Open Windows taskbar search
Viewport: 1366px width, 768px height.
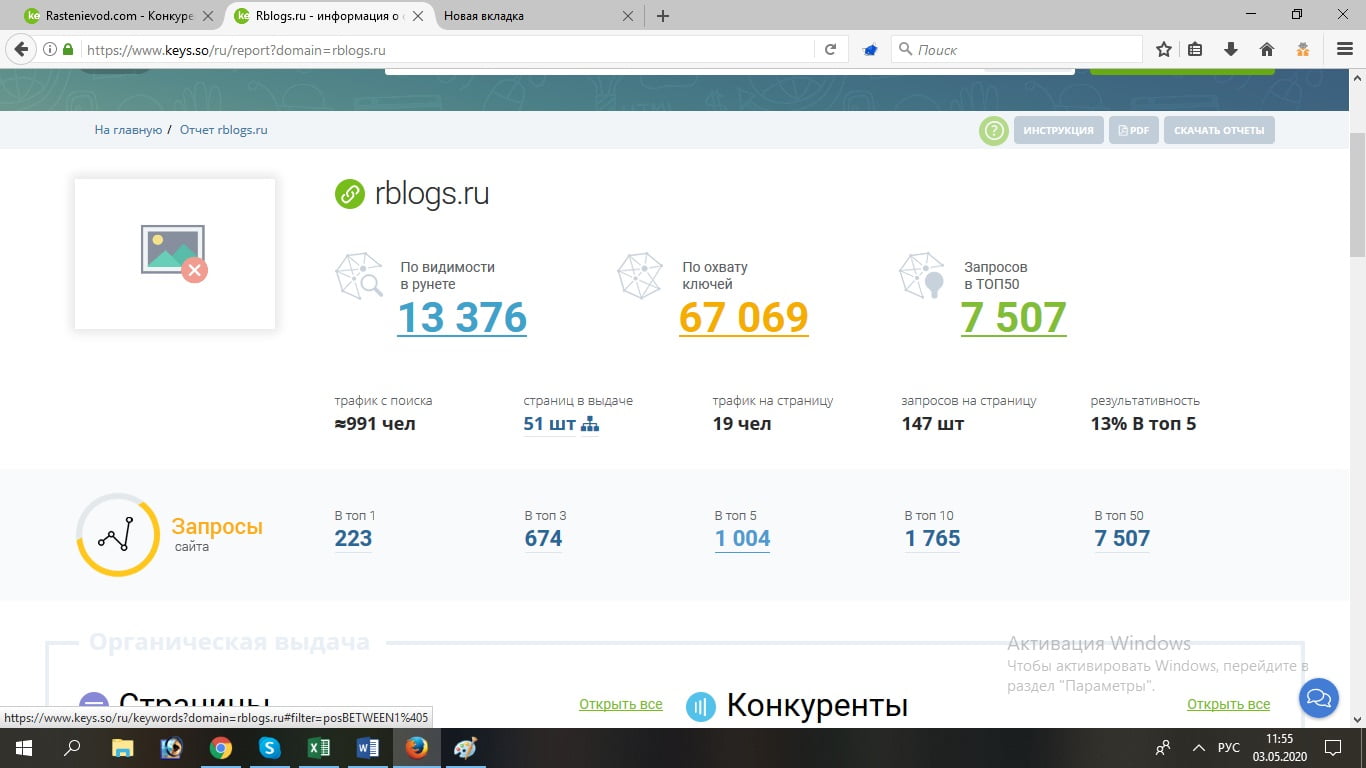(x=72, y=747)
